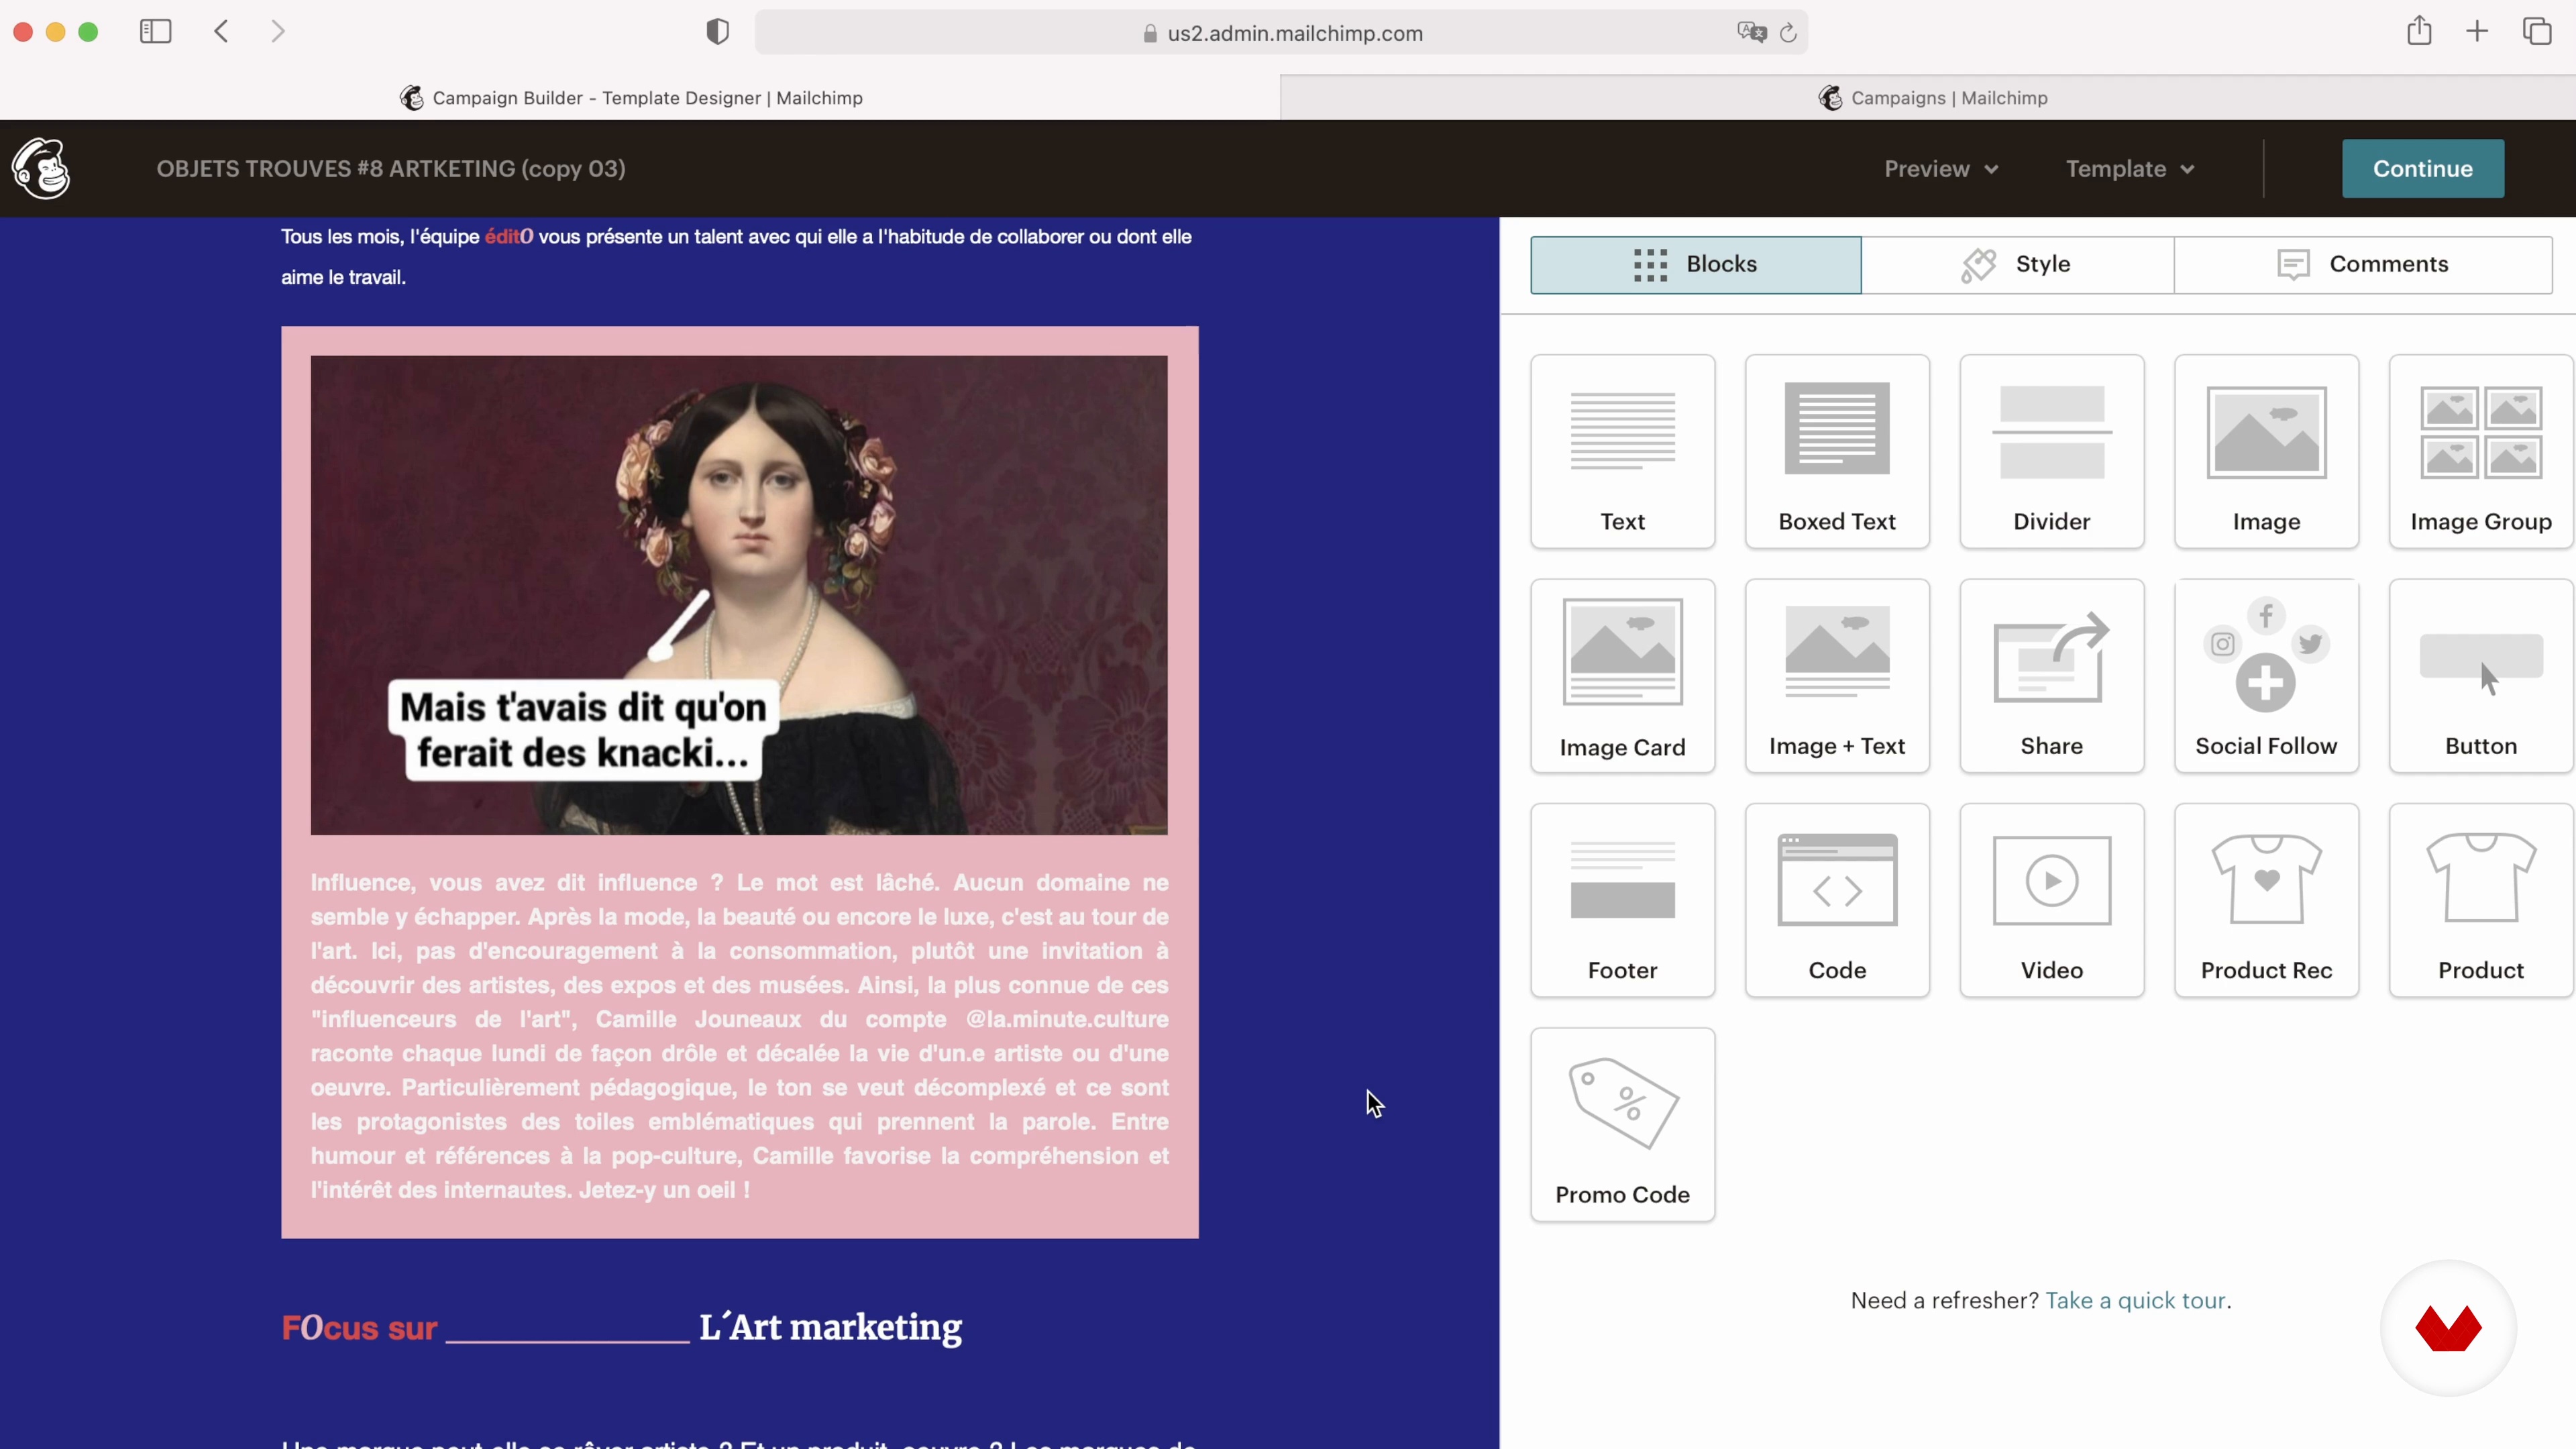Add a Social Follow block

click(2266, 676)
